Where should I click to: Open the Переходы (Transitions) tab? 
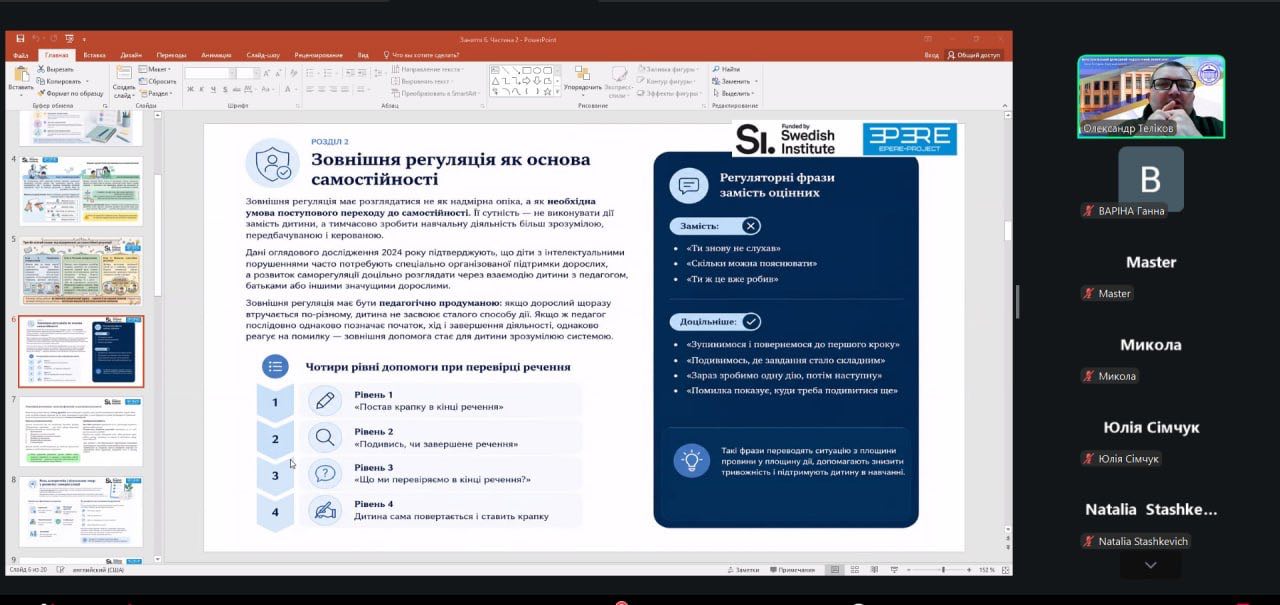pyautogui.click(x=171, y=55)
